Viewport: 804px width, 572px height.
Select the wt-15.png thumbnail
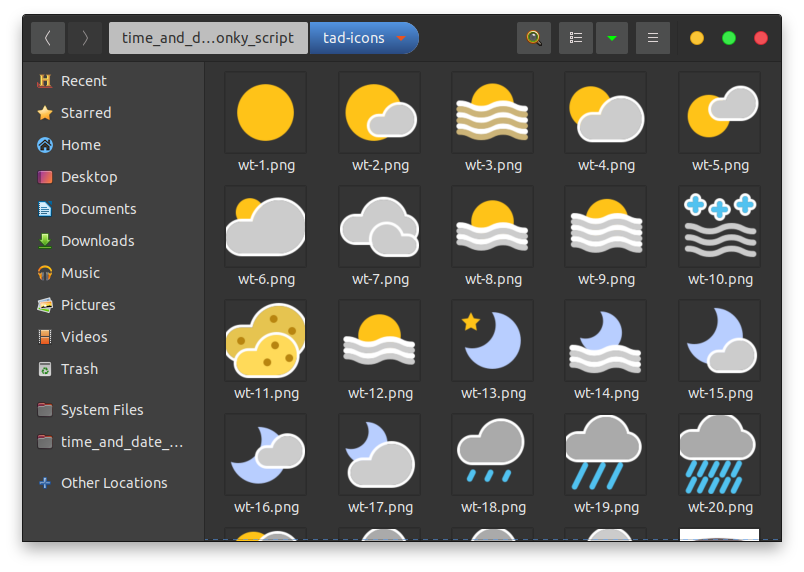click(x=719, y=341)
